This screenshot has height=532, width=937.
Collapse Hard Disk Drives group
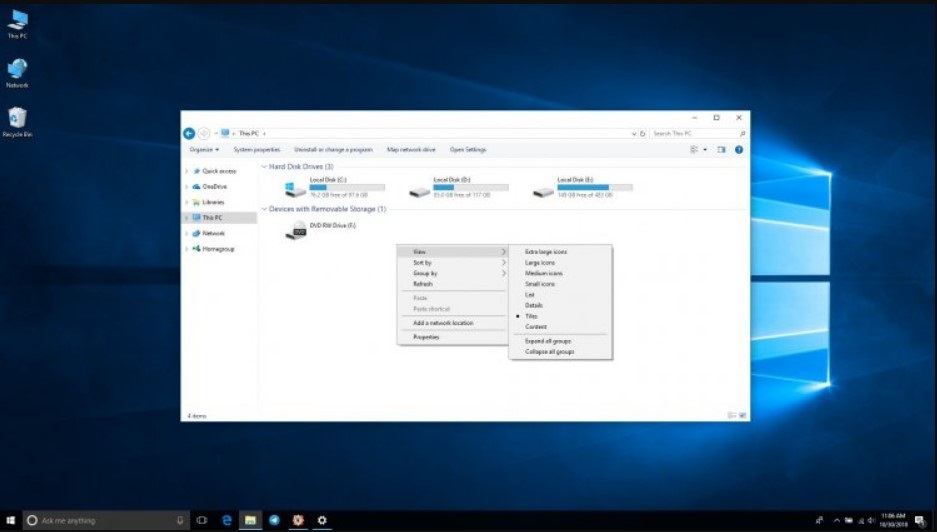[x=264, y=167]
